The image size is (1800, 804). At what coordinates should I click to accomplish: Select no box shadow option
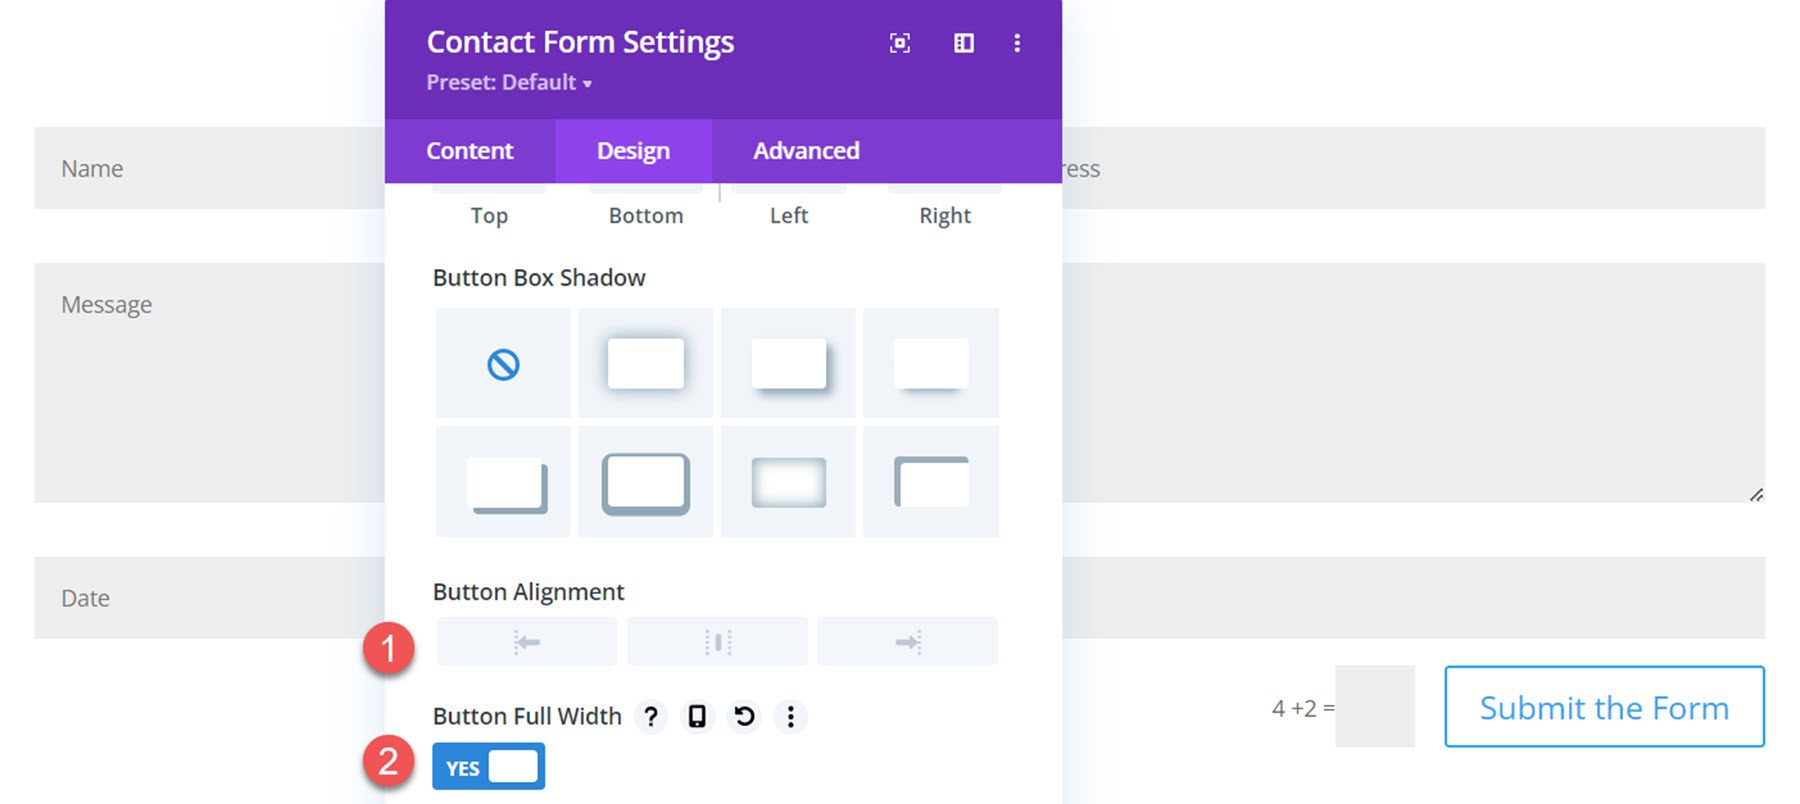point(503,364)
